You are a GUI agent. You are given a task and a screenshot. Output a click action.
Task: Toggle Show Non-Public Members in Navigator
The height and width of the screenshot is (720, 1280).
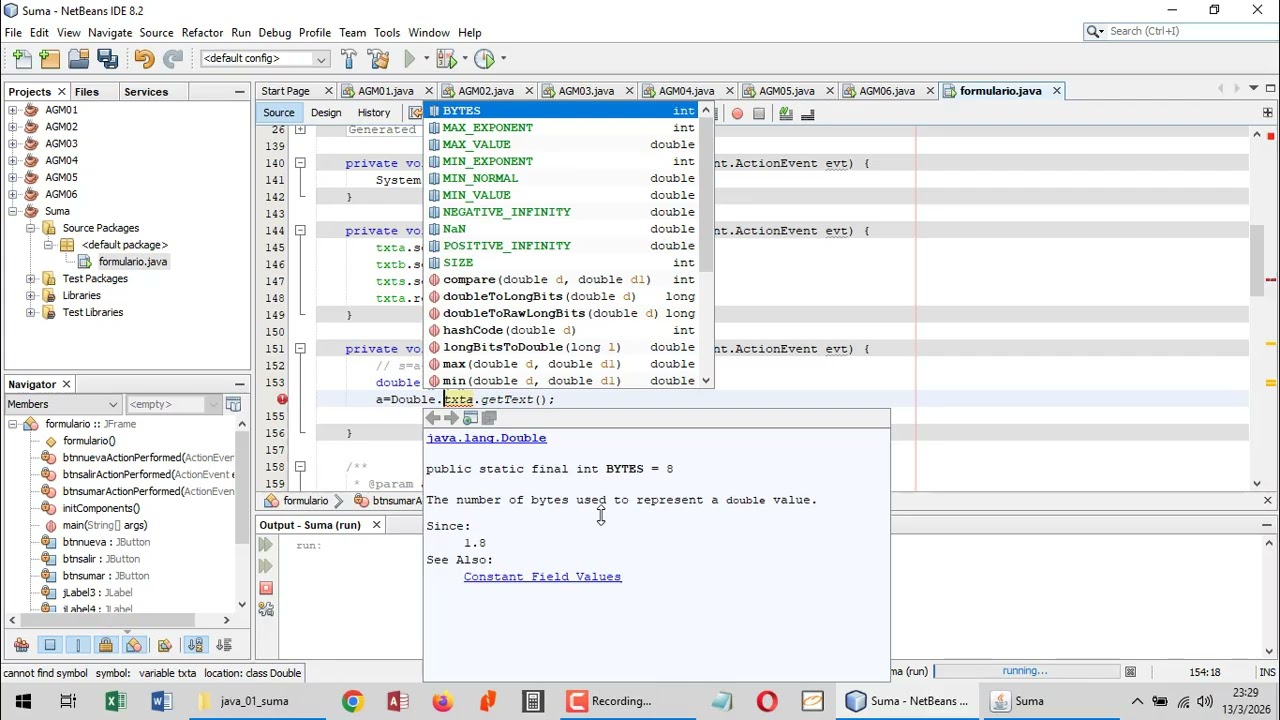click(107, 645)
